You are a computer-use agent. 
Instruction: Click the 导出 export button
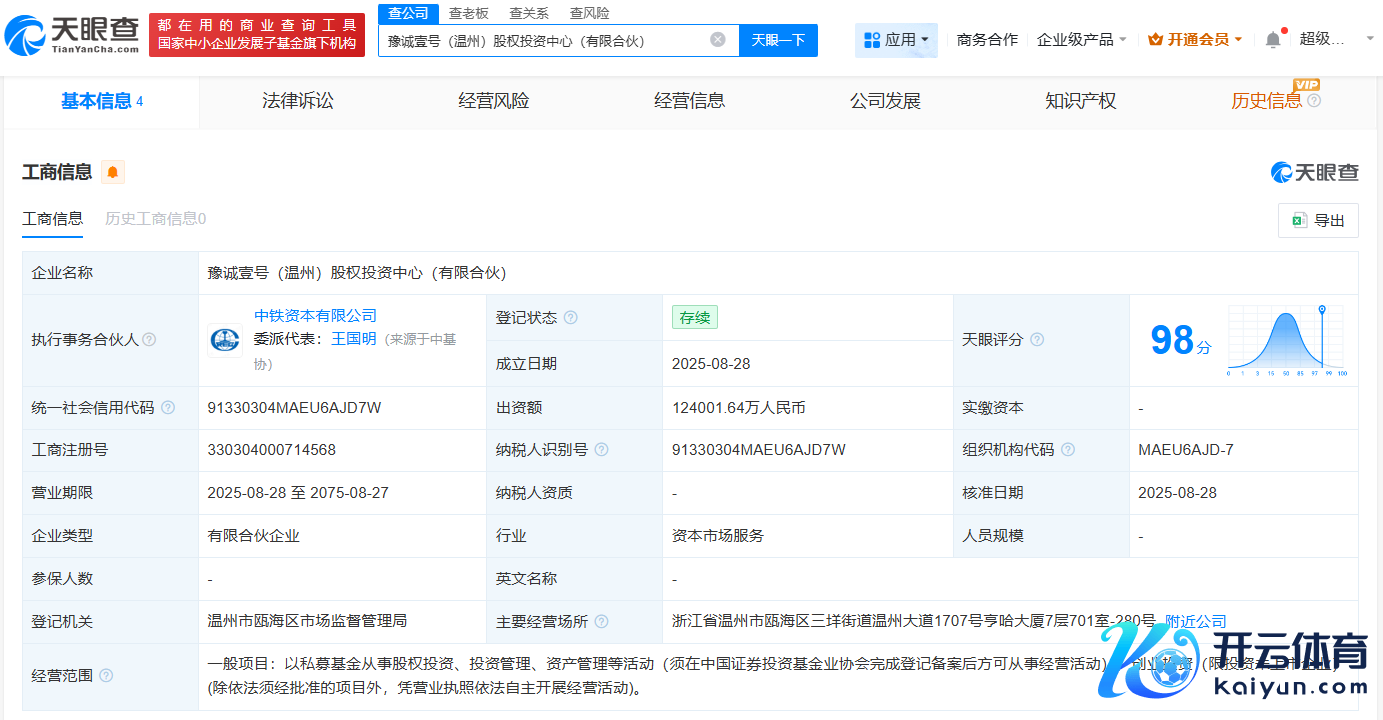[x=1318, y=221]
